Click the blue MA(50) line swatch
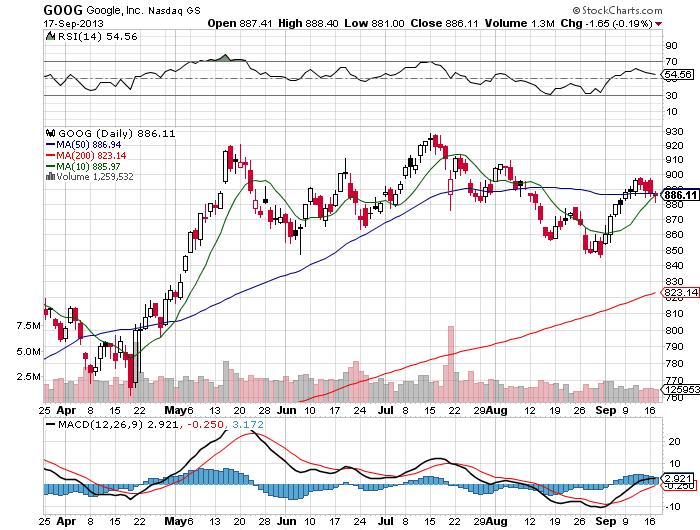 [x=50, y=145]
